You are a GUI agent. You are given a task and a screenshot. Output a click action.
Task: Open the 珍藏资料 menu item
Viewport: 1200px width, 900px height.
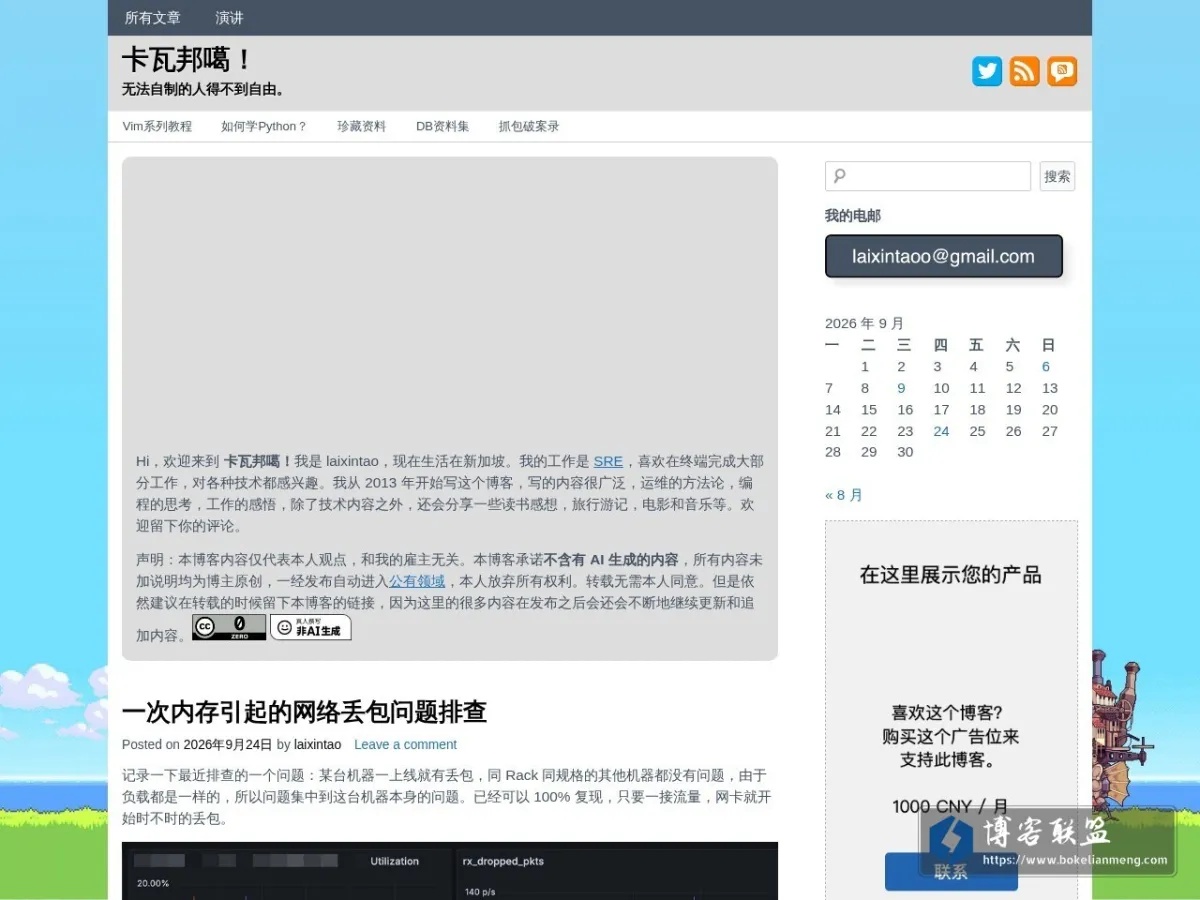pyautogui.click(x=361, y=126)
